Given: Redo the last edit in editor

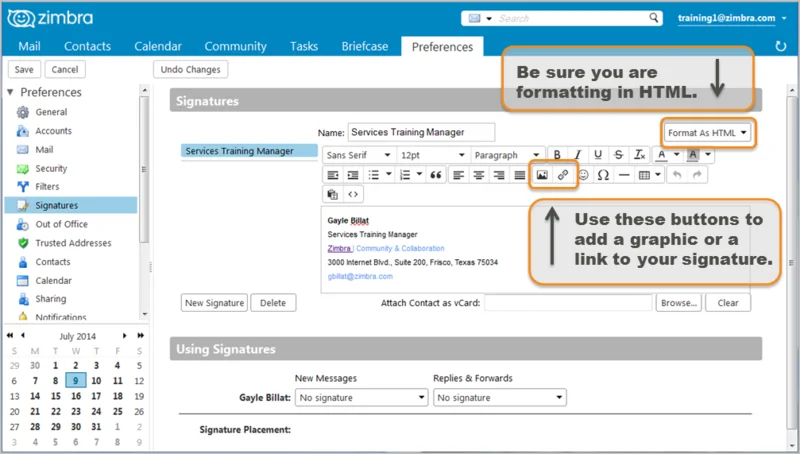Looking at the screenshot, I should [x=697, y=175].
